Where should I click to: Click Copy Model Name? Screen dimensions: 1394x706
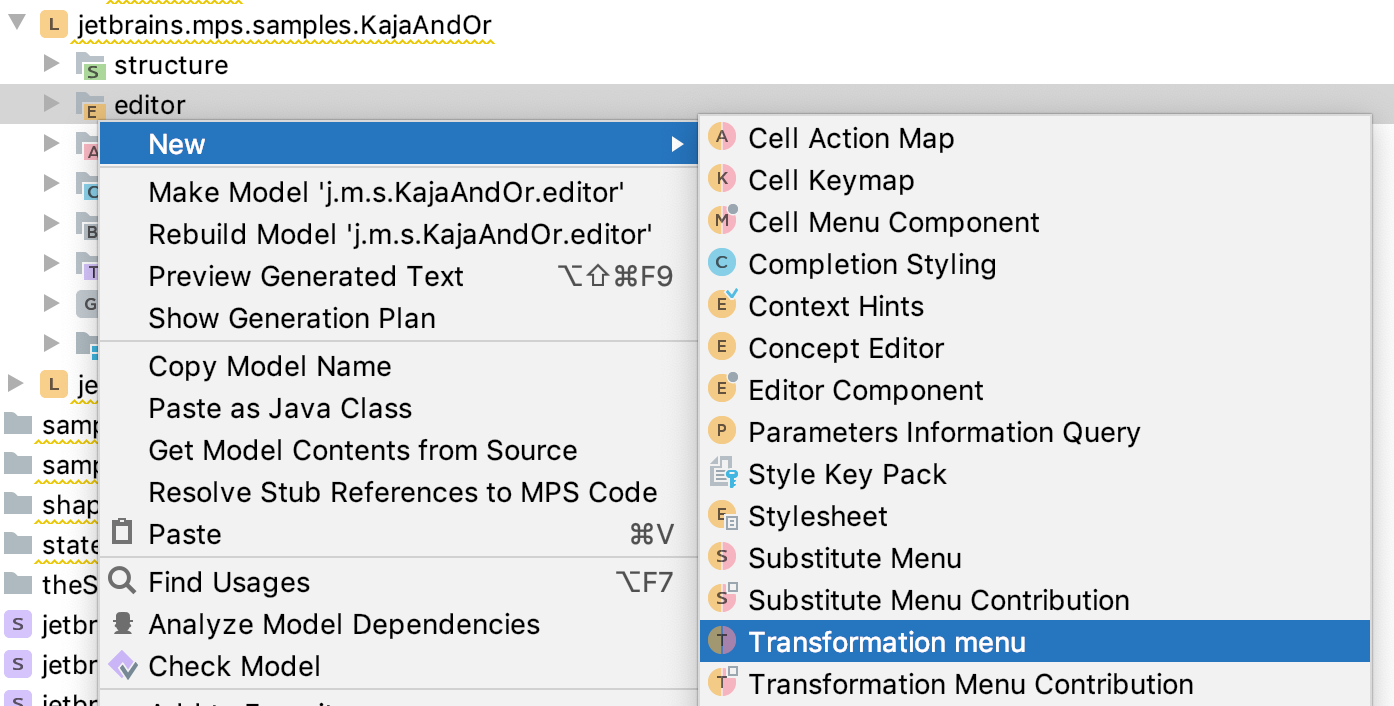pos(269,366)
